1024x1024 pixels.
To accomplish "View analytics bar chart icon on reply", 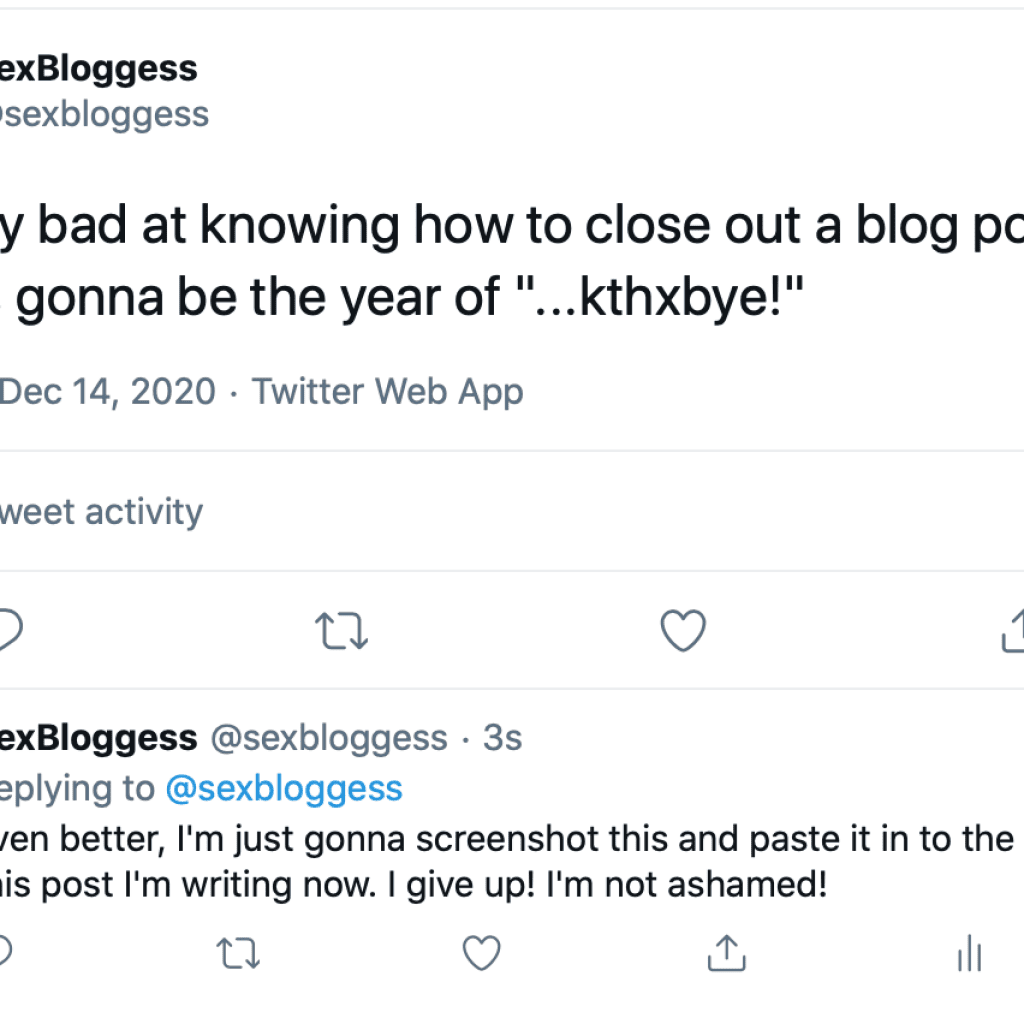I will 970,953.
